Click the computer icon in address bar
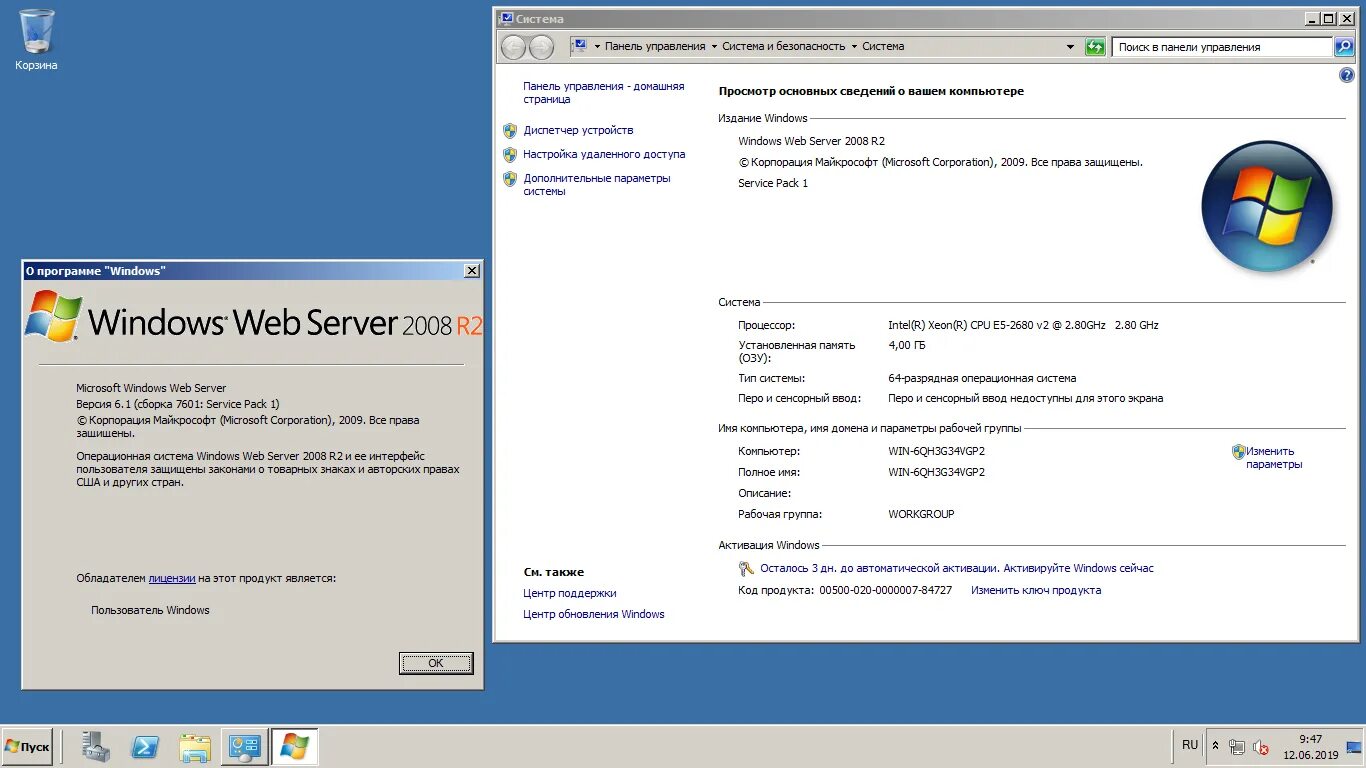This screenshot has height=768, width=1366. pos(579,46)
